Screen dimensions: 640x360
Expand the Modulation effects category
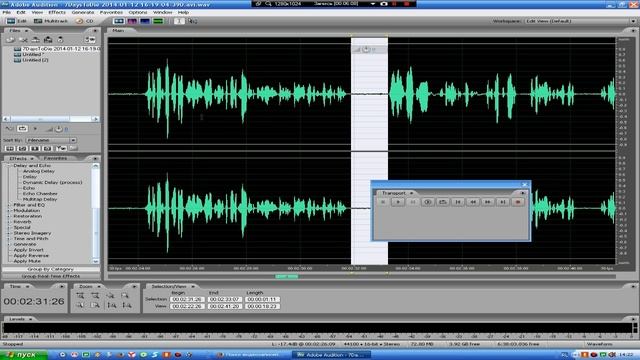(9, 211)
